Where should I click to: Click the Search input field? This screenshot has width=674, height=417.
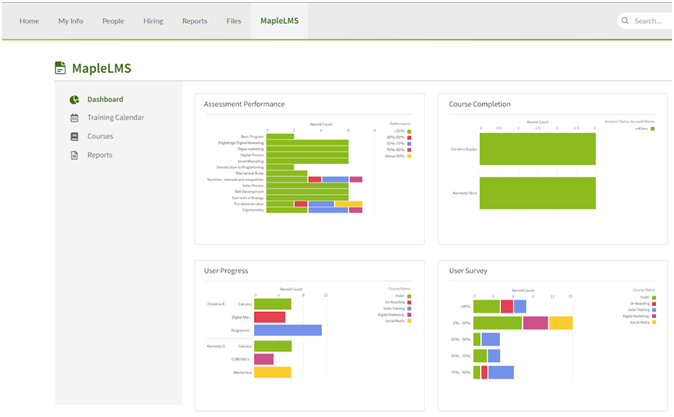[648, 21]
